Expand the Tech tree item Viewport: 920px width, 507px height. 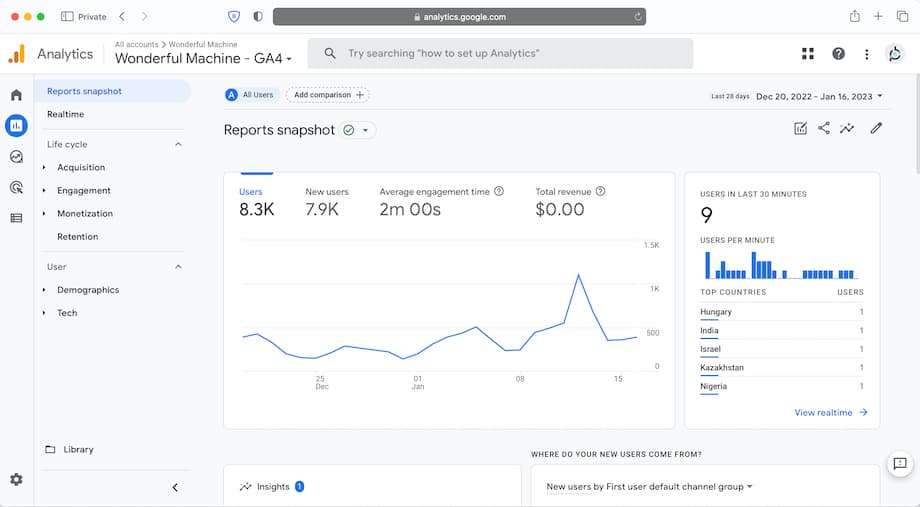[44, 313]
